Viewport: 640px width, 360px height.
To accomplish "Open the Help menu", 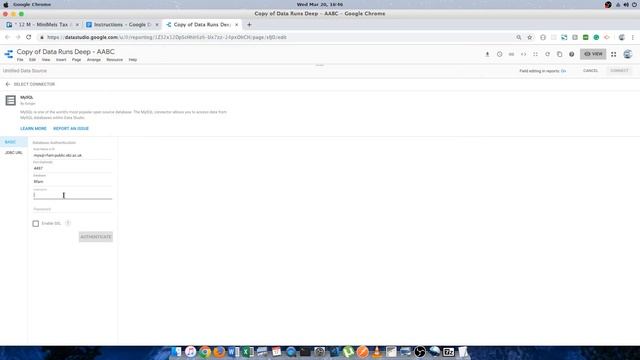I will click(133, 60).
